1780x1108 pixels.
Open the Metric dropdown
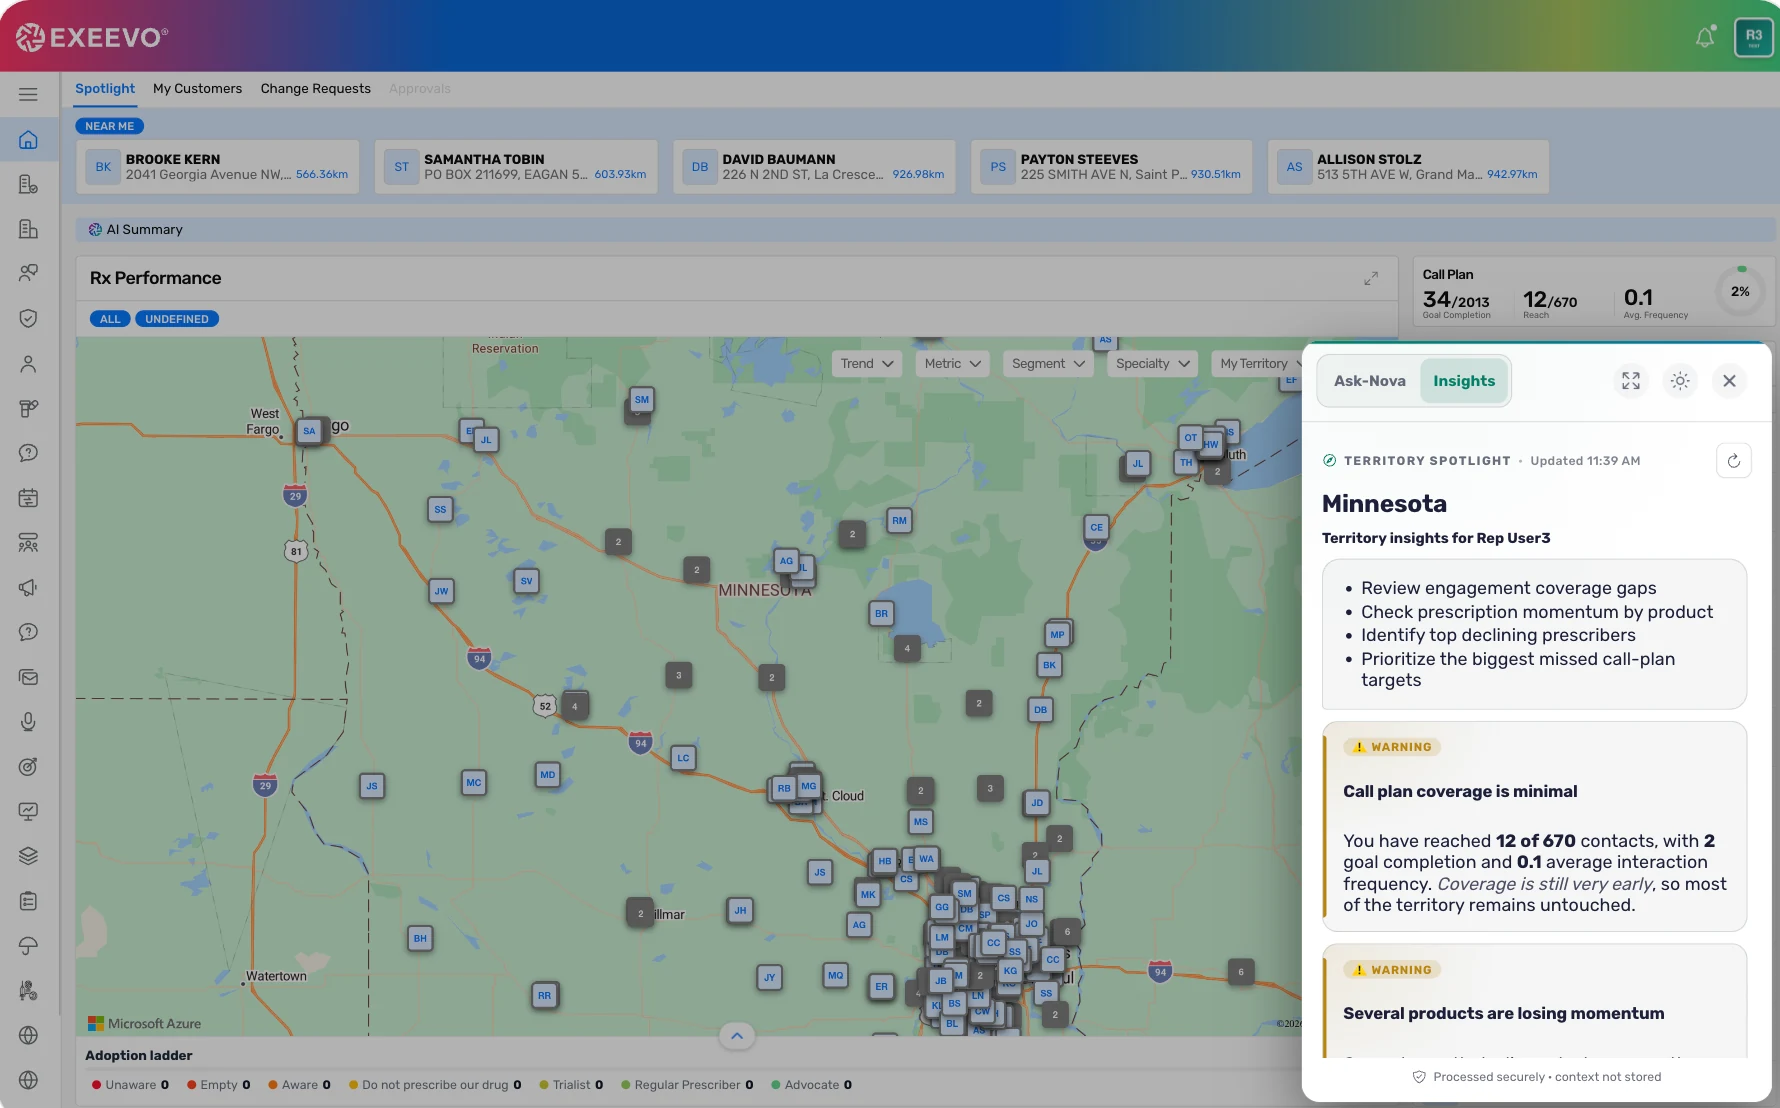952,364
